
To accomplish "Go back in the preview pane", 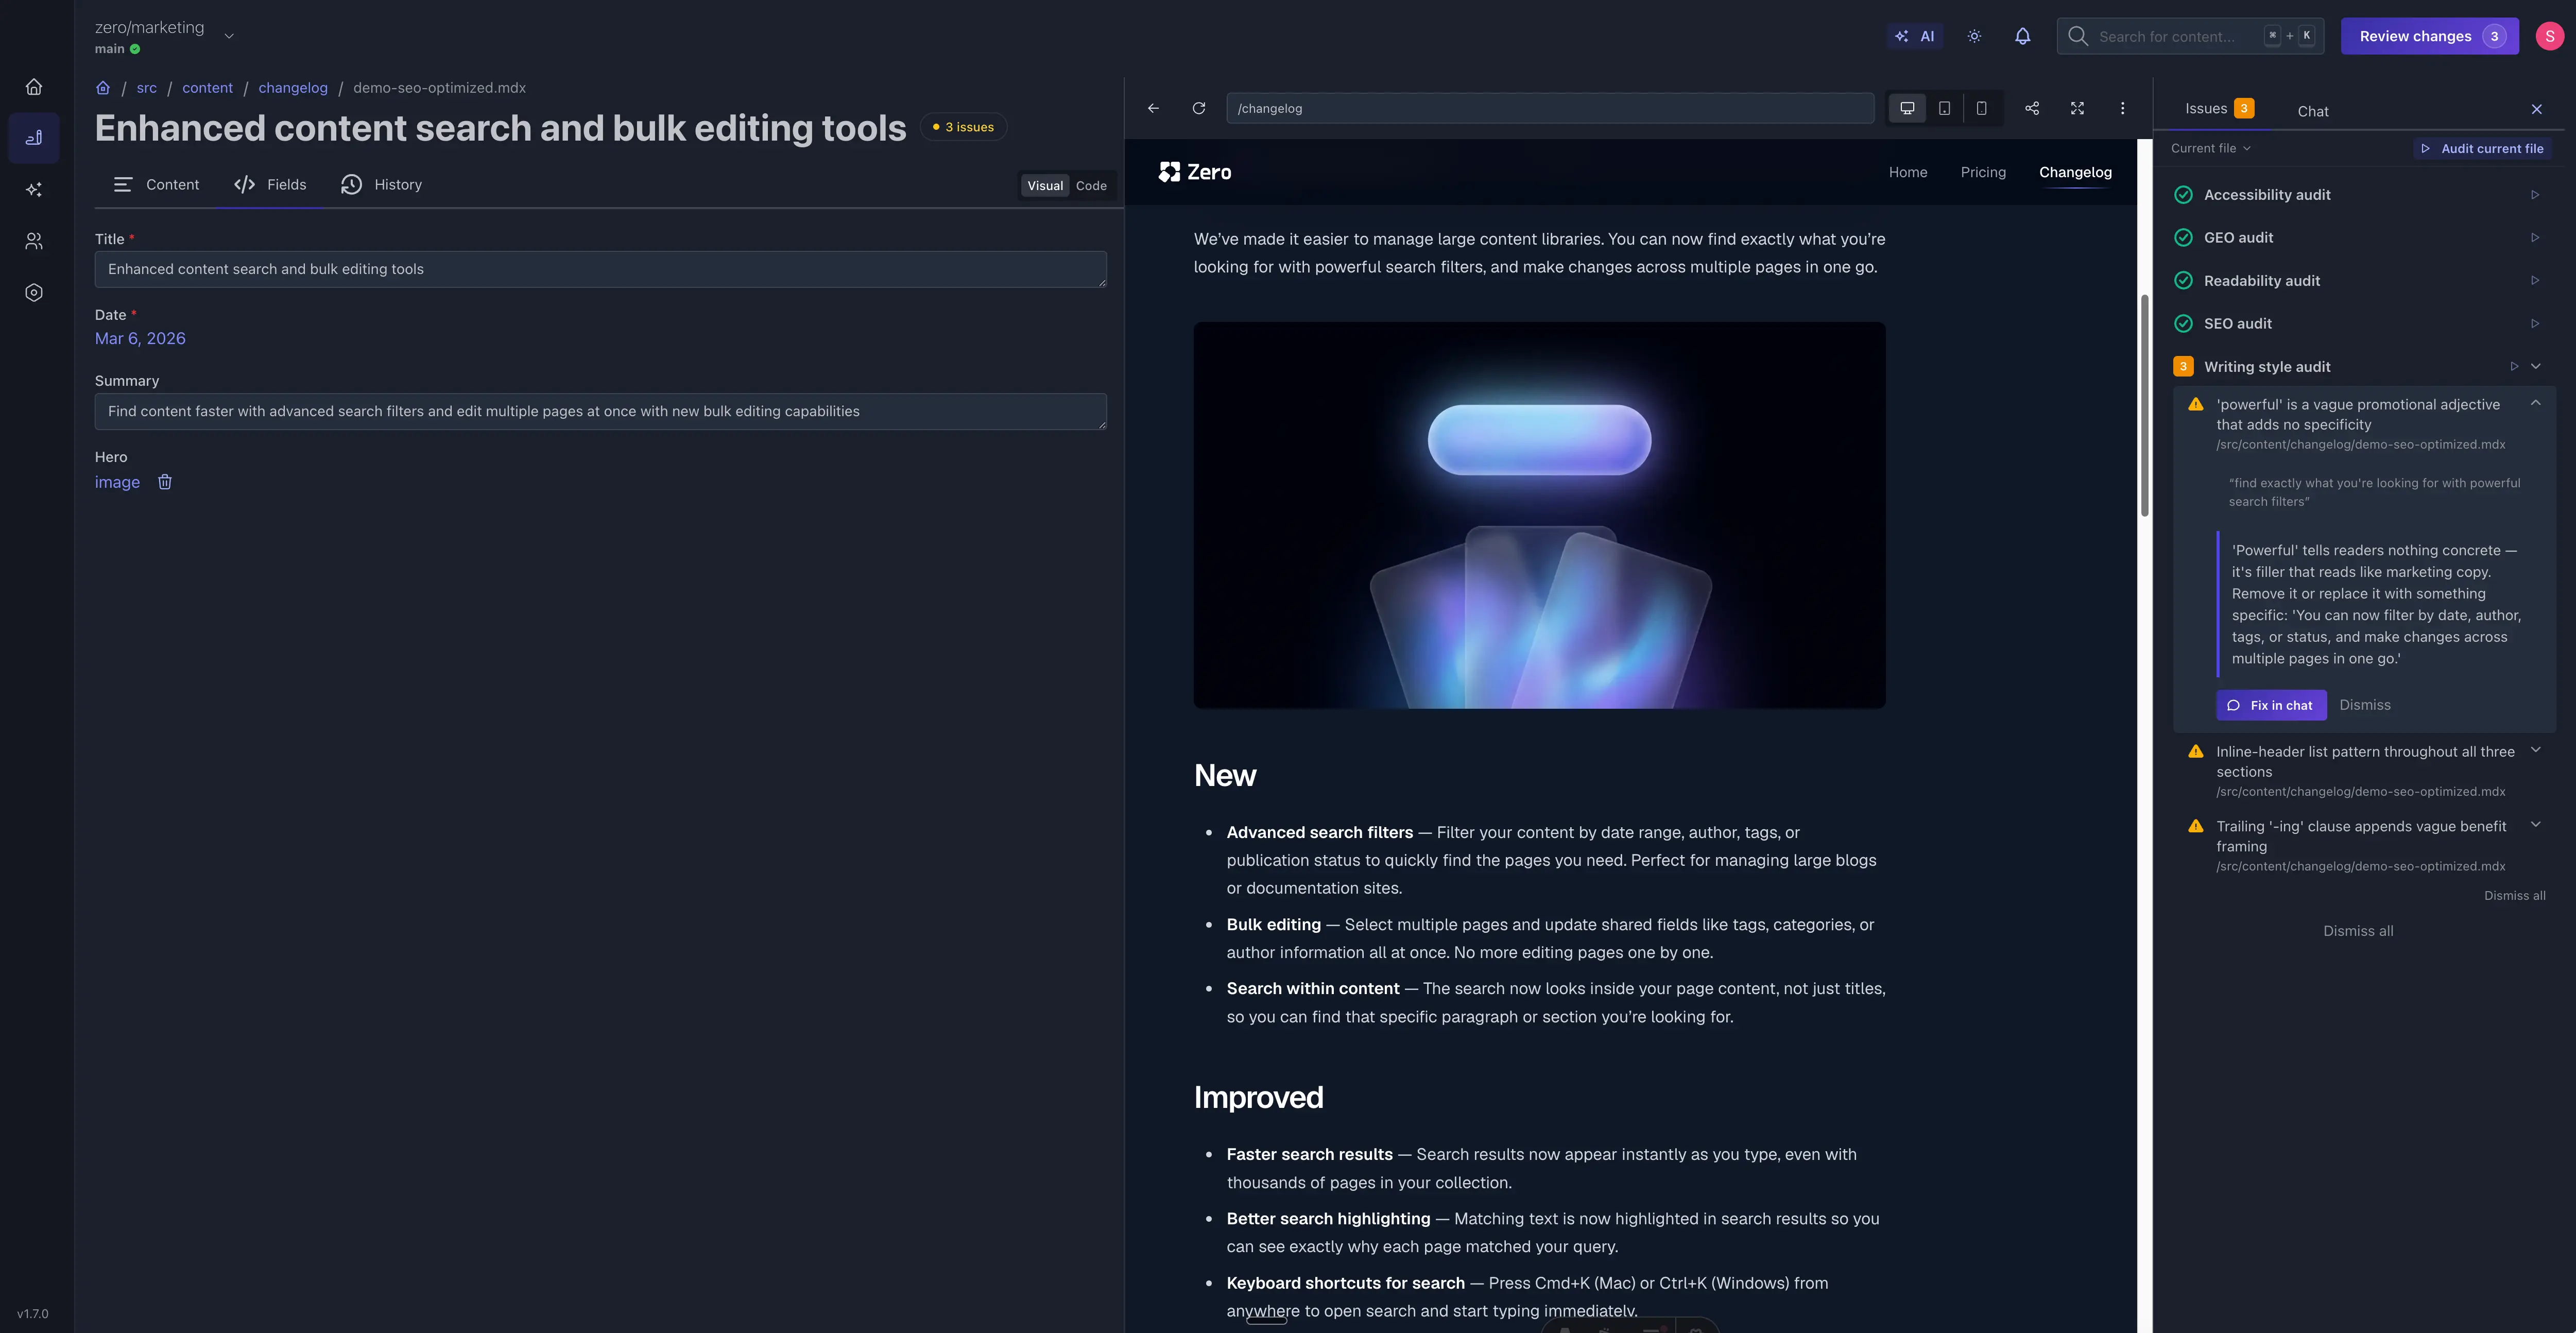I will click(1153, 108).
